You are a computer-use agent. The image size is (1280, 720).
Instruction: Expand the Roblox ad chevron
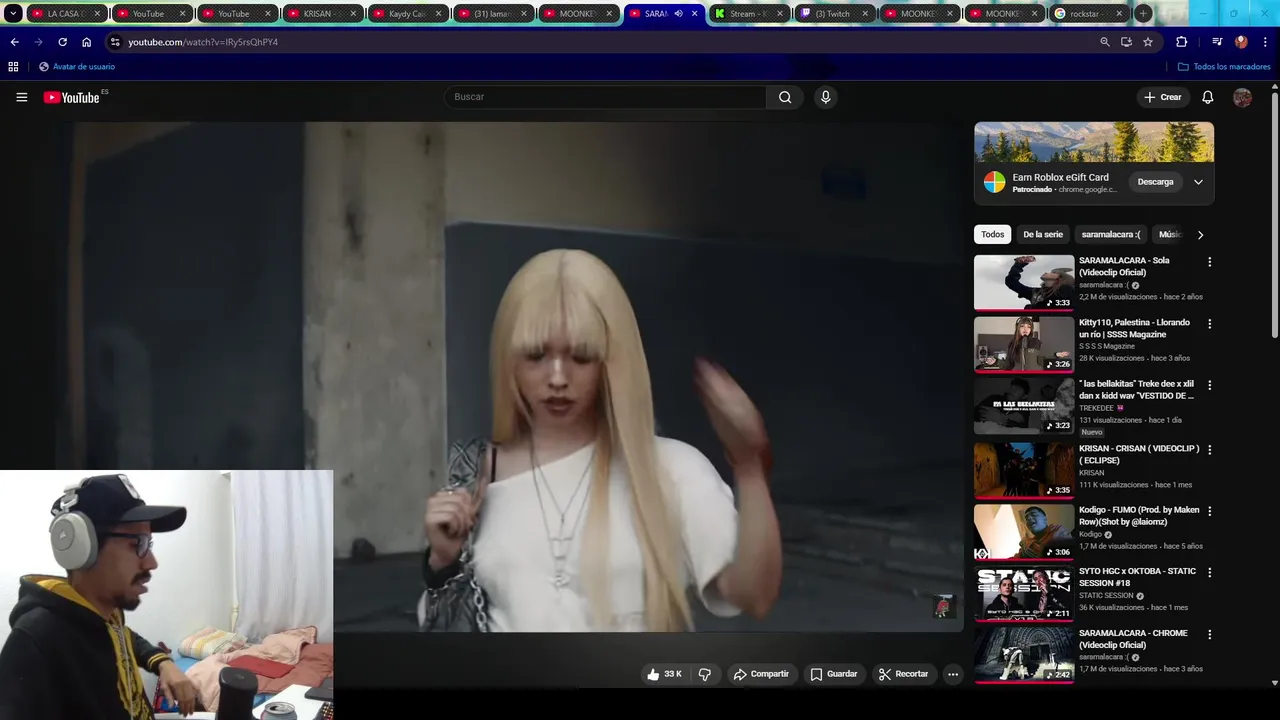(1198, 182)
